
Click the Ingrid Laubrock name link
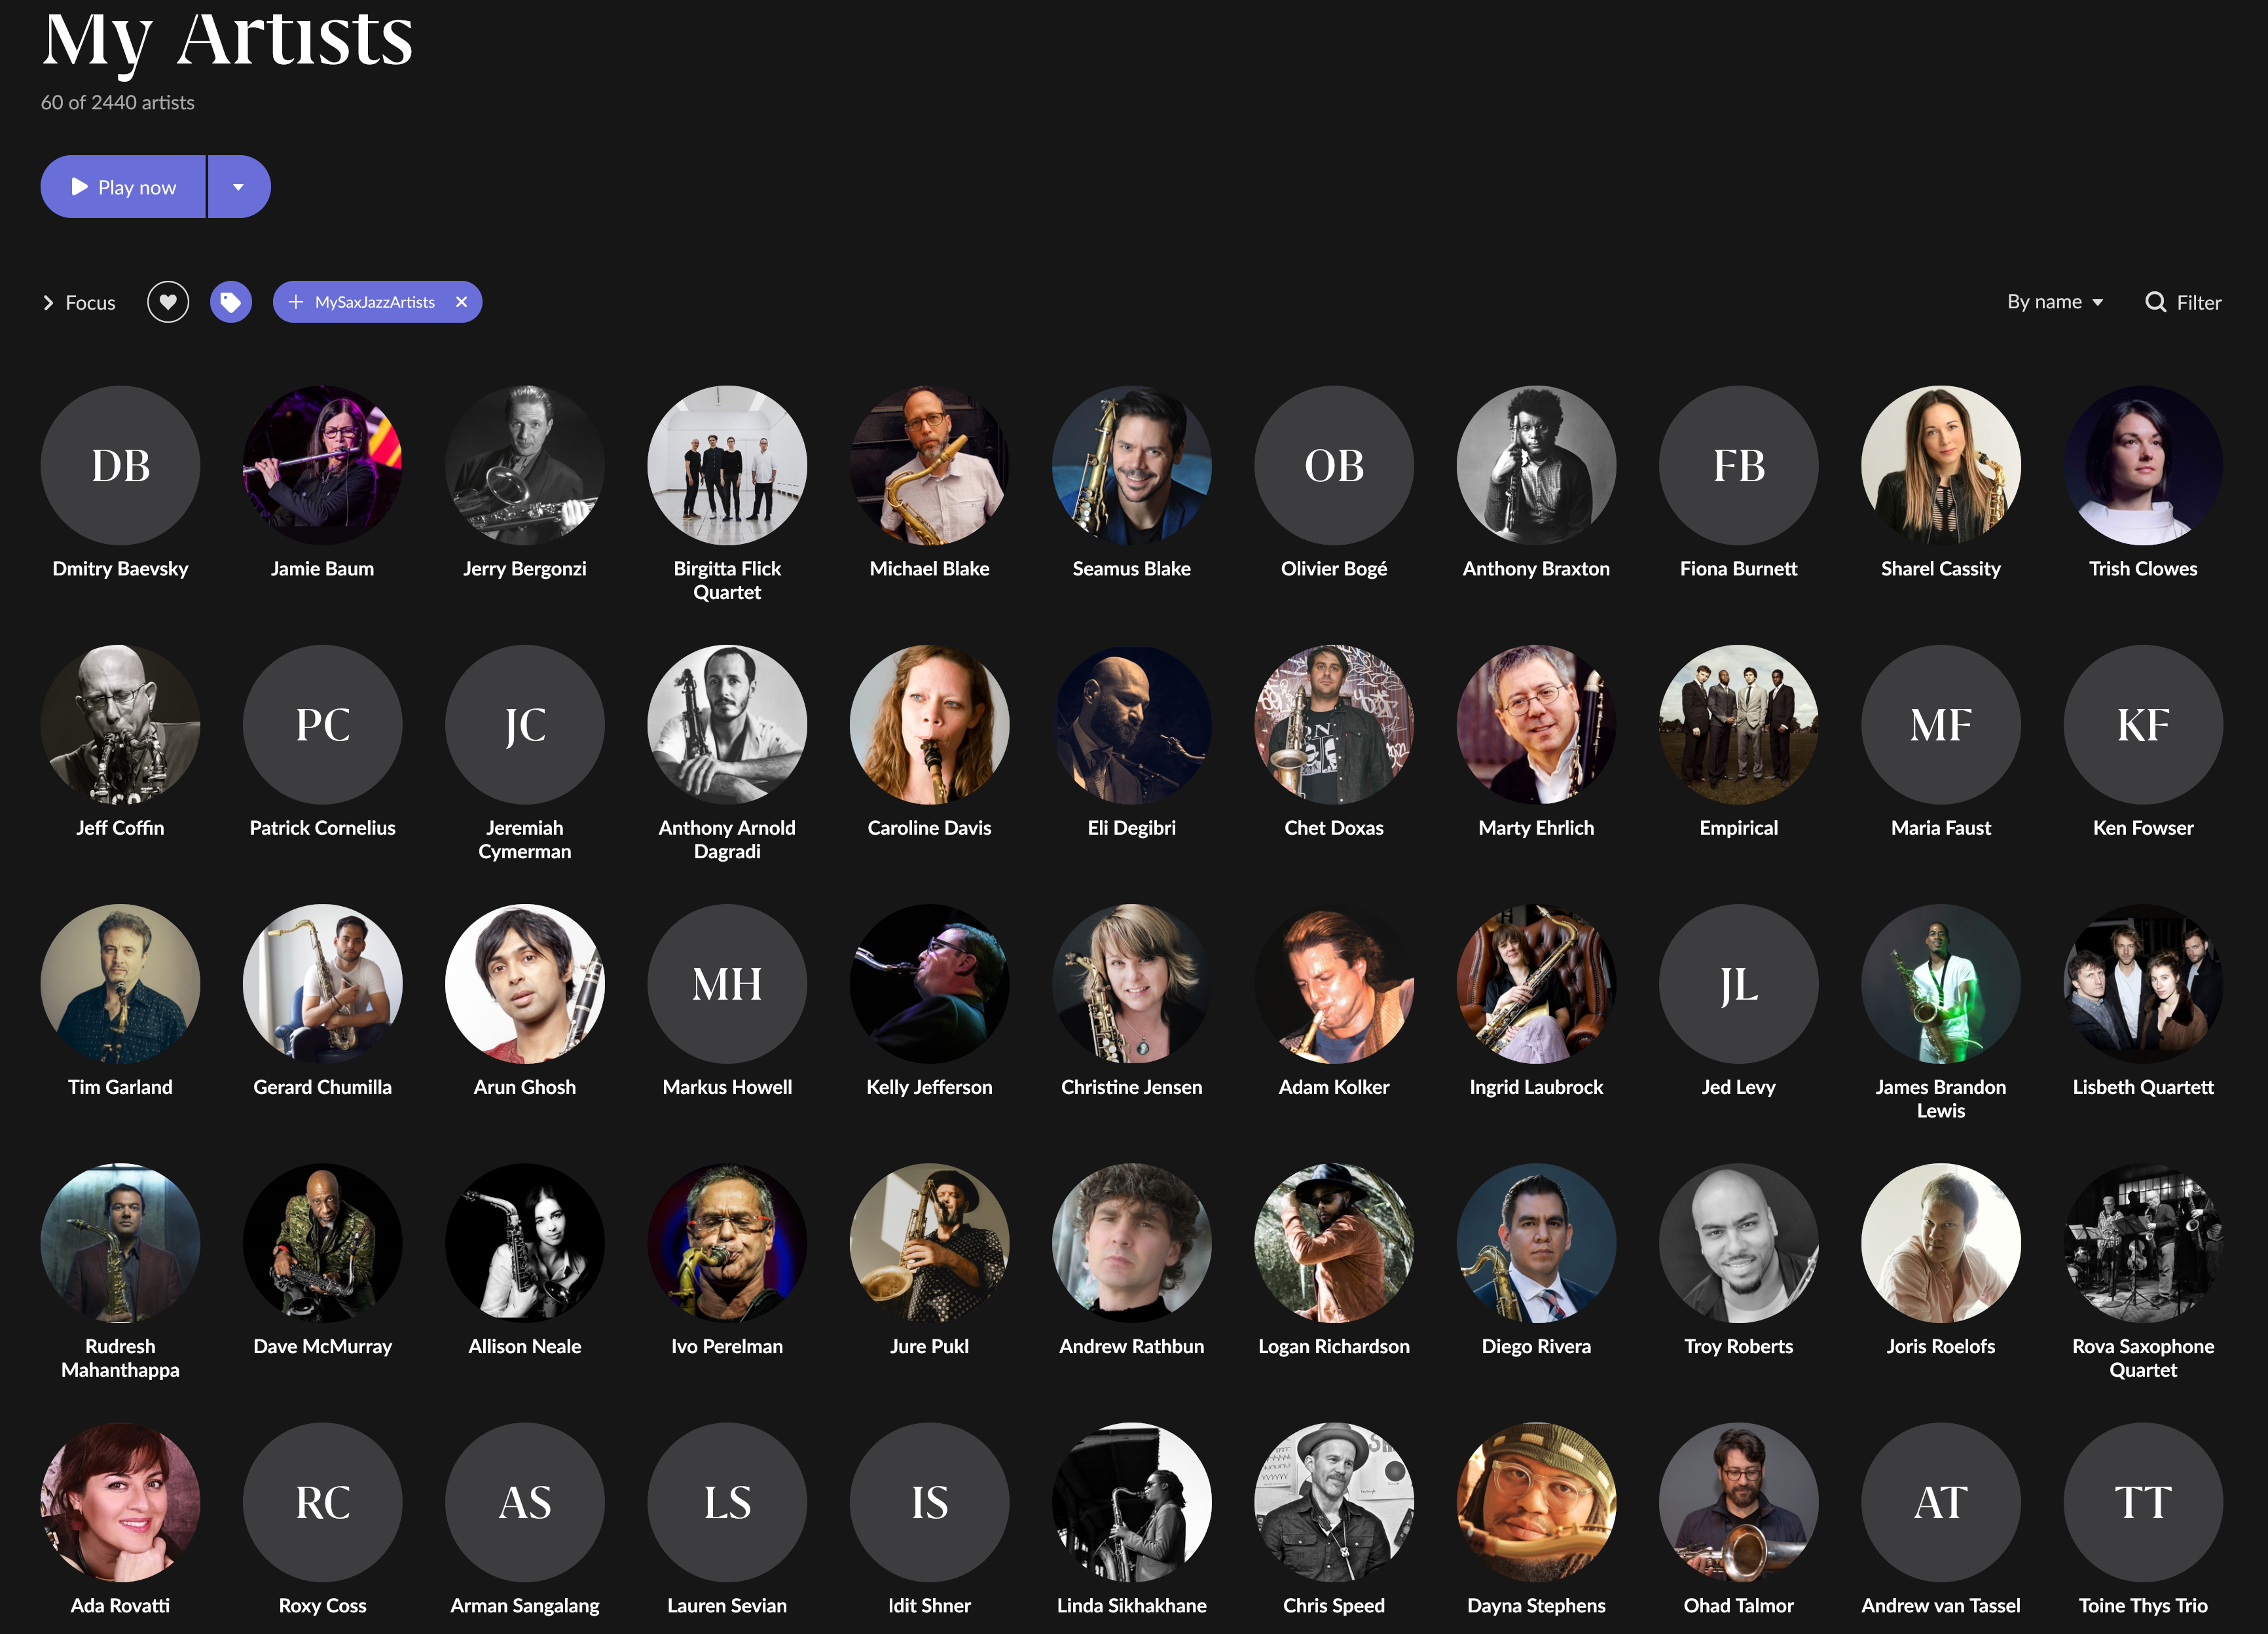(1536, 1087)
